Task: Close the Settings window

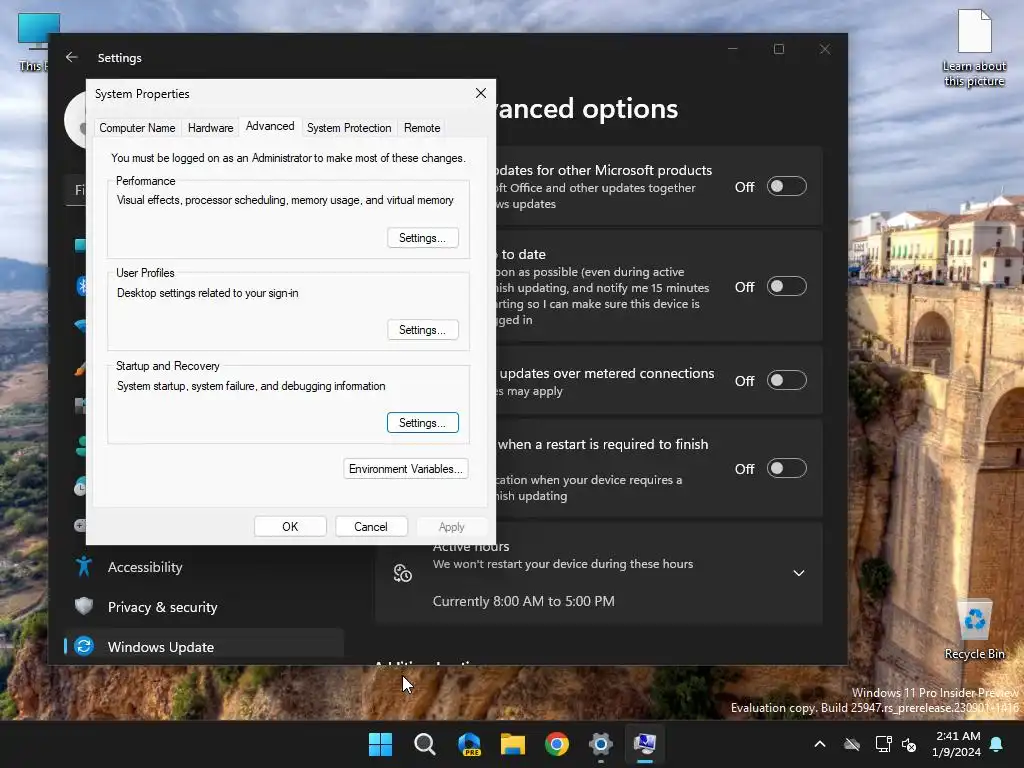Action: coord(825,49)
